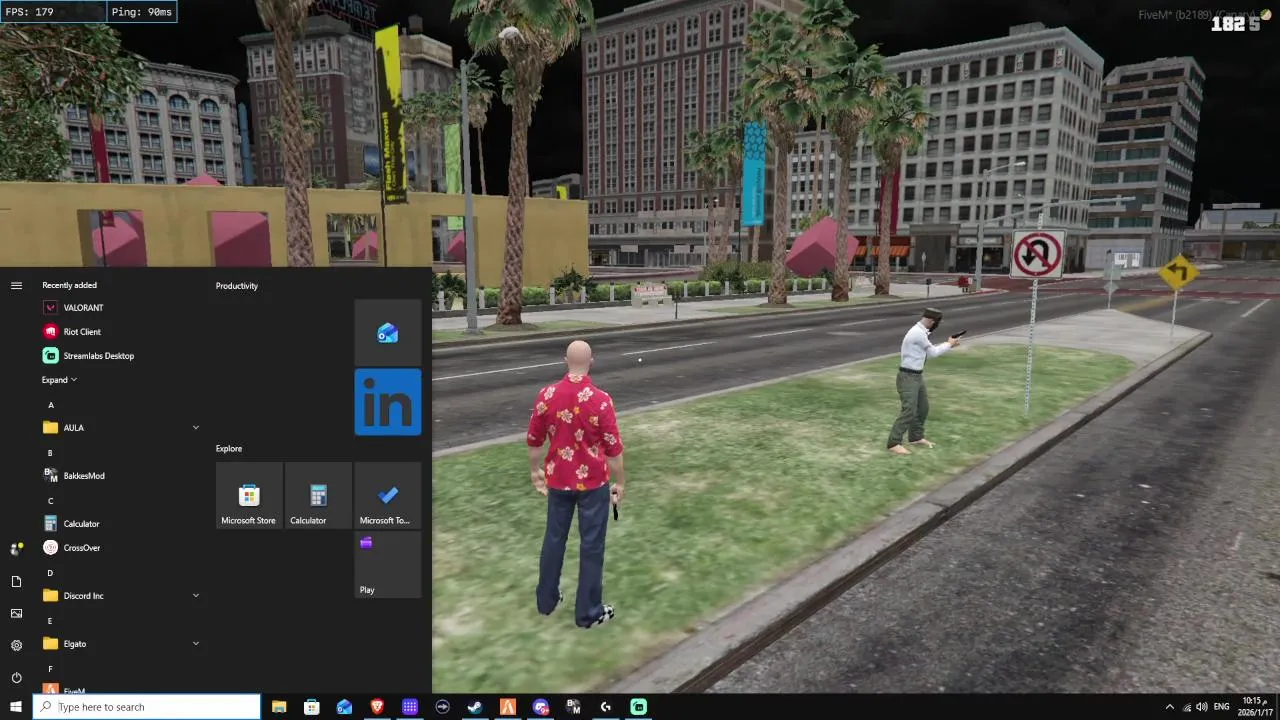Click the Type here to search box
Viewport: 1280px width, 720px height.
[x=147, y=707]
